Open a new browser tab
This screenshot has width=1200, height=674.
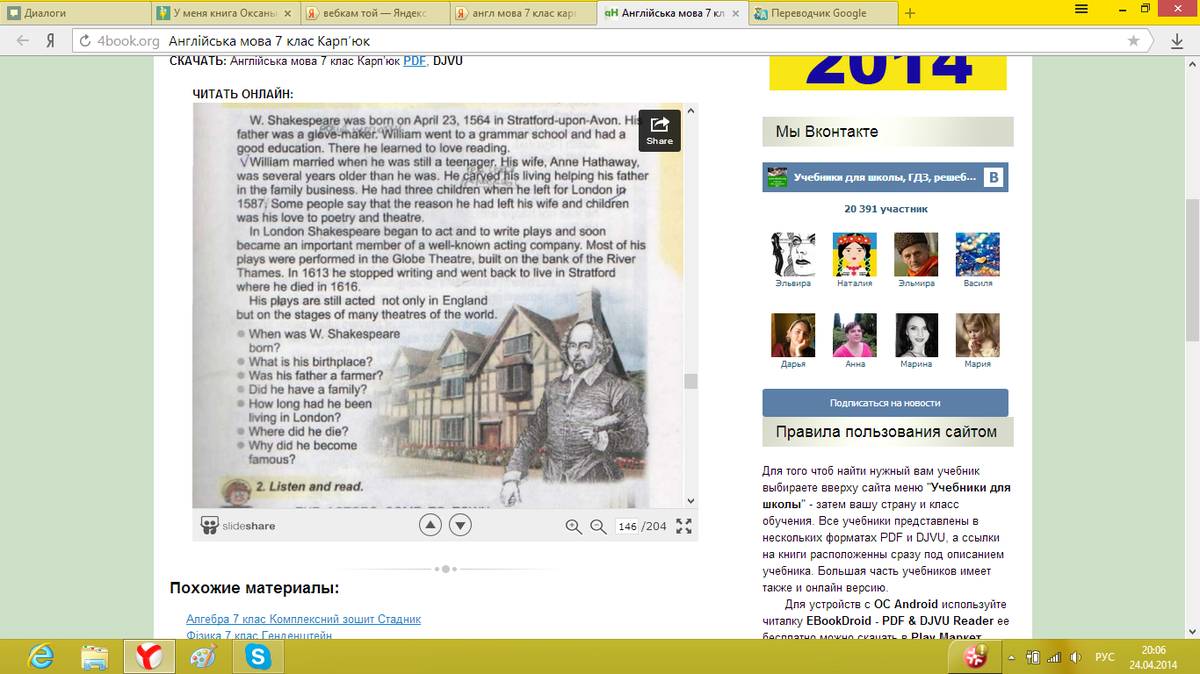pos(910,13)
